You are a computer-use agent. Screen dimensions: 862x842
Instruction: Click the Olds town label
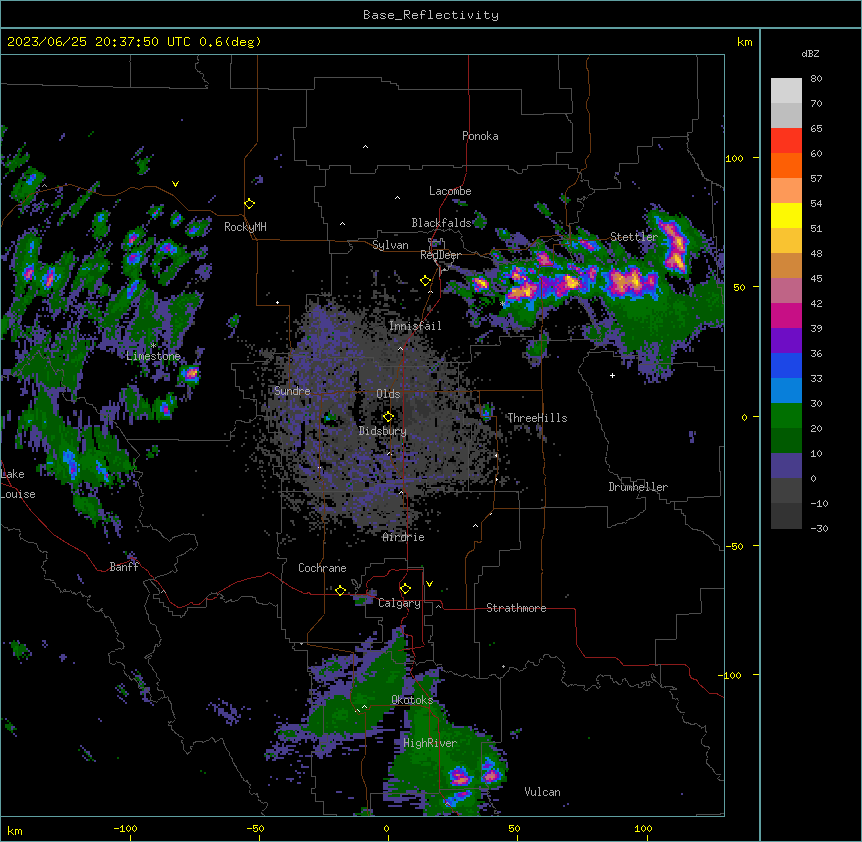click(388, 394)
